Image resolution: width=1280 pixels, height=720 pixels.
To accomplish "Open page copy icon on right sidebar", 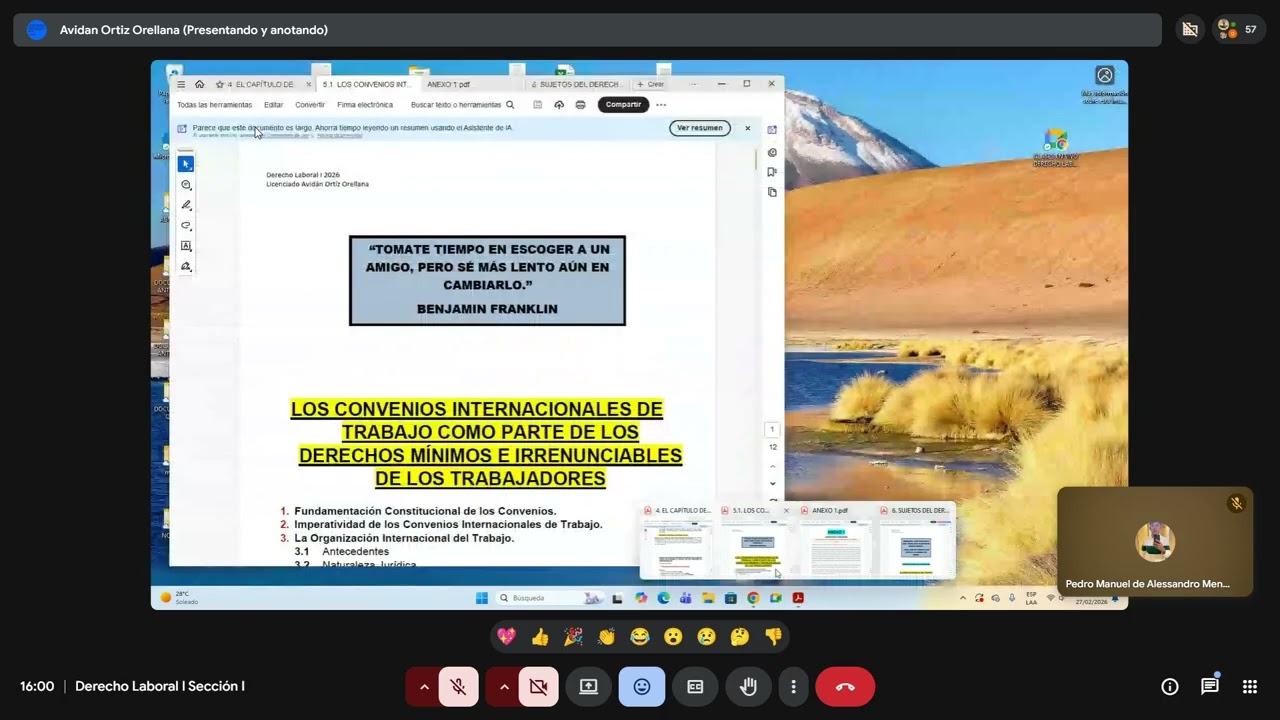I will pos(772,192).
